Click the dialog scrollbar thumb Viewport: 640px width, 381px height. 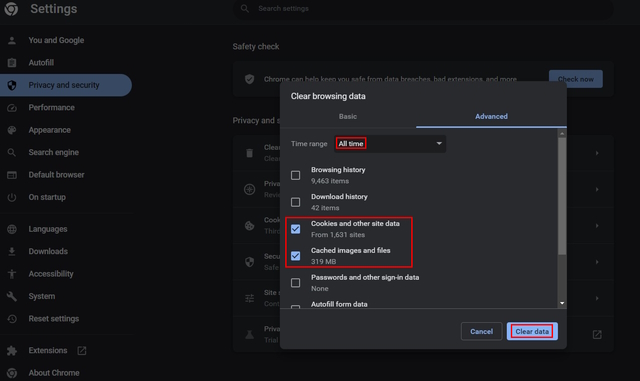click(x=562, y=196)
